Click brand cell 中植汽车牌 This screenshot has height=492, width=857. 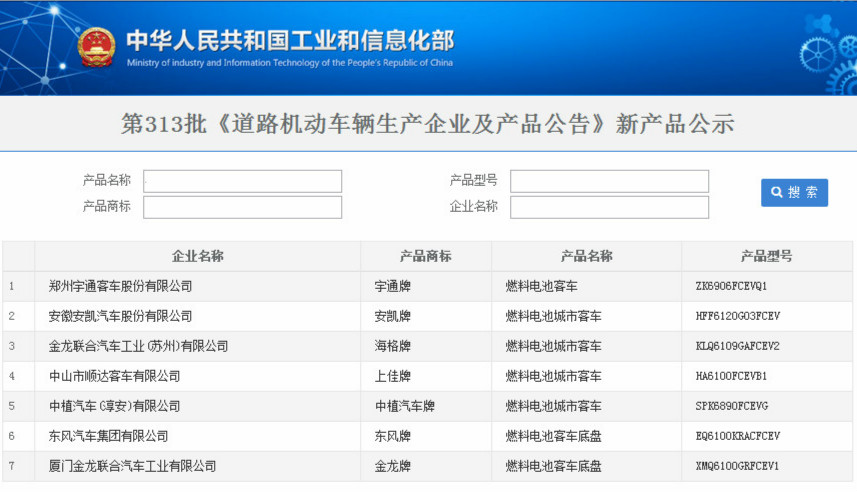point(405,406)
